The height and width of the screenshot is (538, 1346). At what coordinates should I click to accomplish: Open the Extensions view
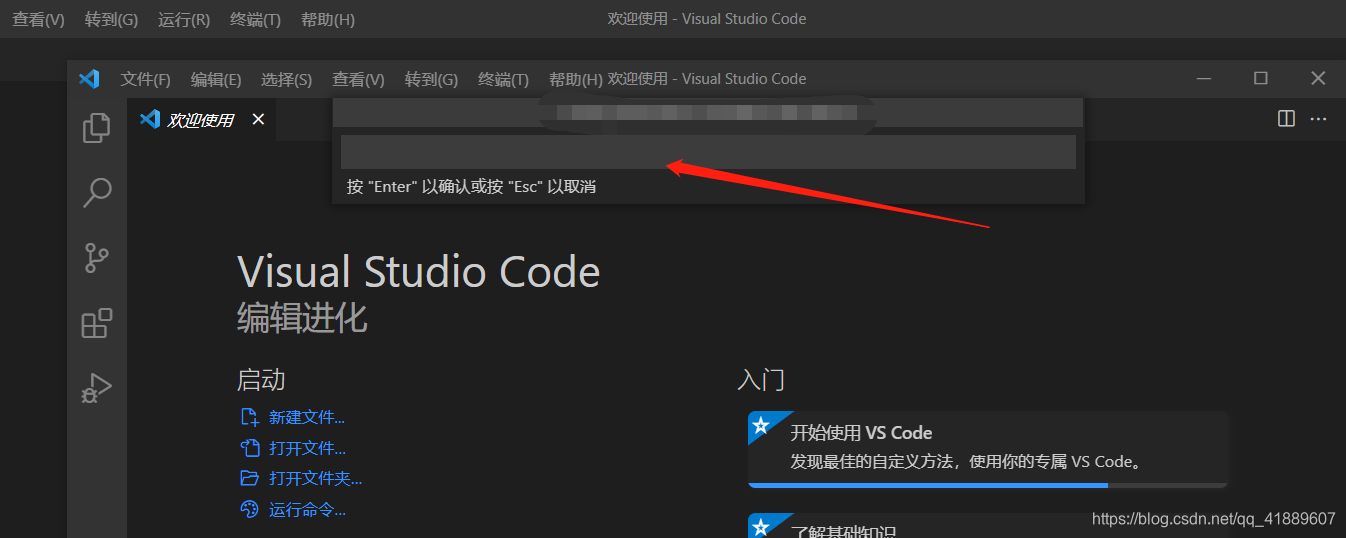tap(97, 323)
